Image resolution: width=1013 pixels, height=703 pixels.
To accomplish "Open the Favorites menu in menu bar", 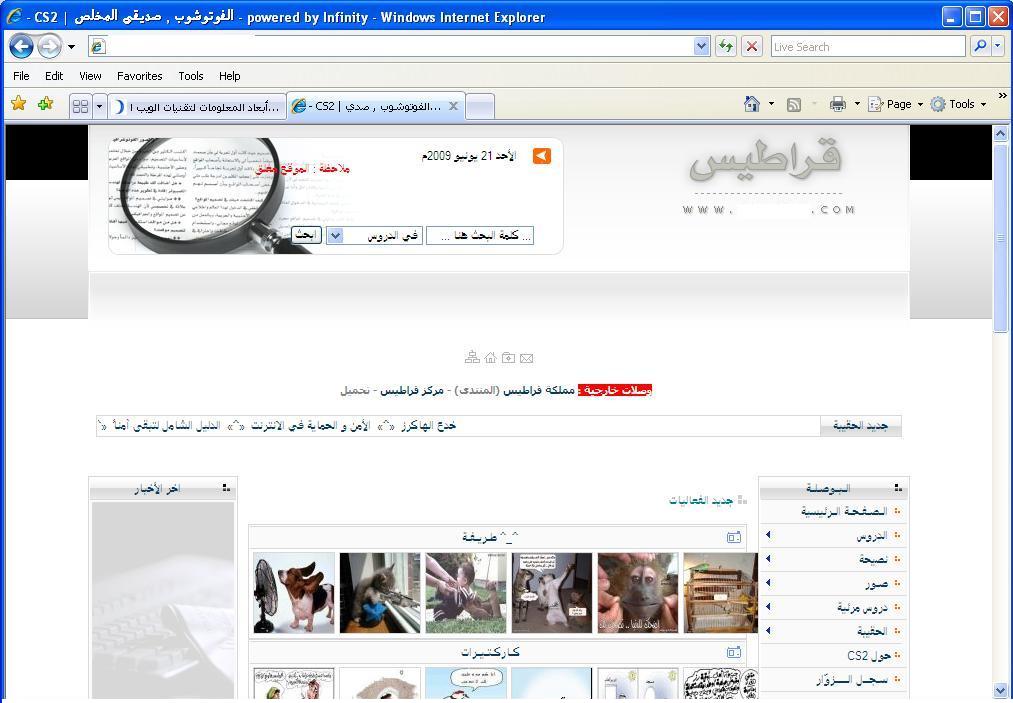I will point(139,76).
